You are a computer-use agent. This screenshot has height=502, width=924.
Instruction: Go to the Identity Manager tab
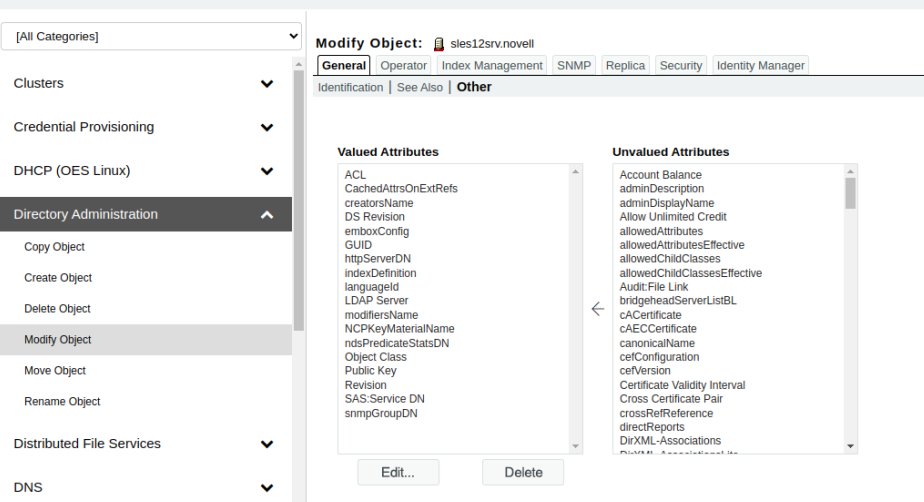tap(760, 65)
